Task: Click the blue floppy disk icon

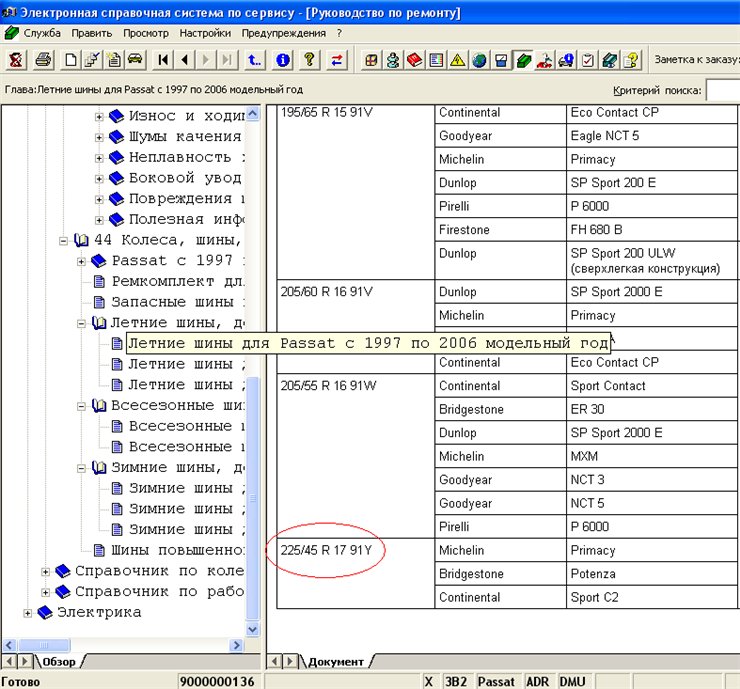Action: tap(501, 60)
